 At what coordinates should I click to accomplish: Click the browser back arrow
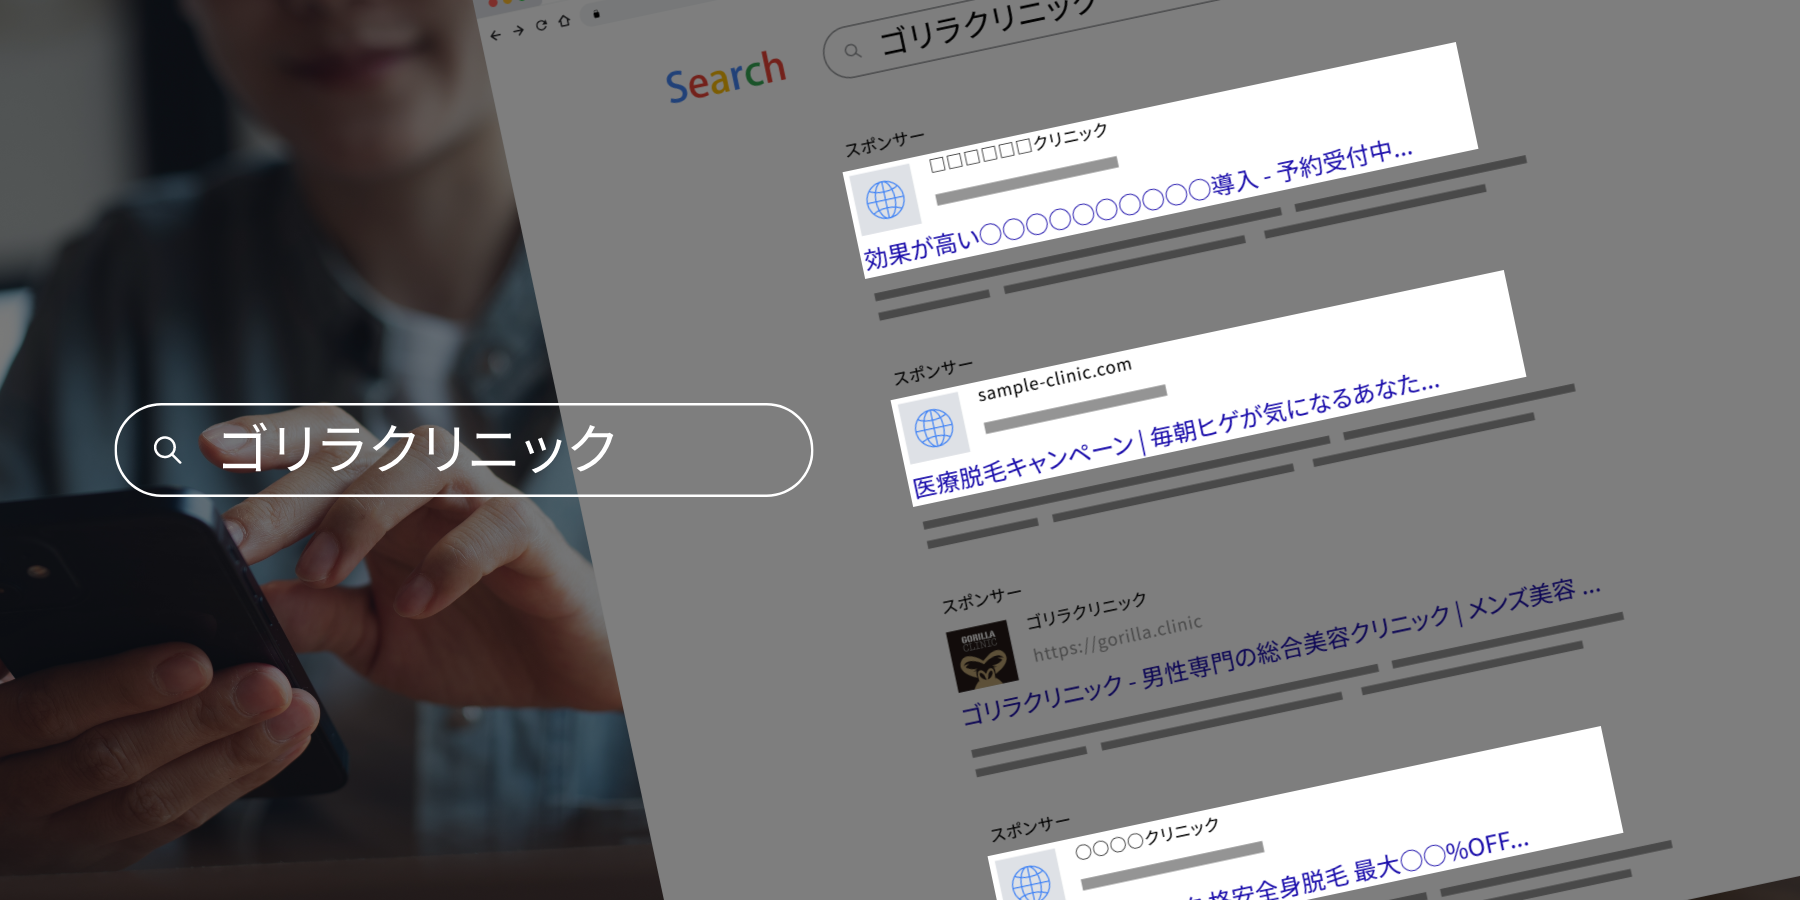point(495,36)
